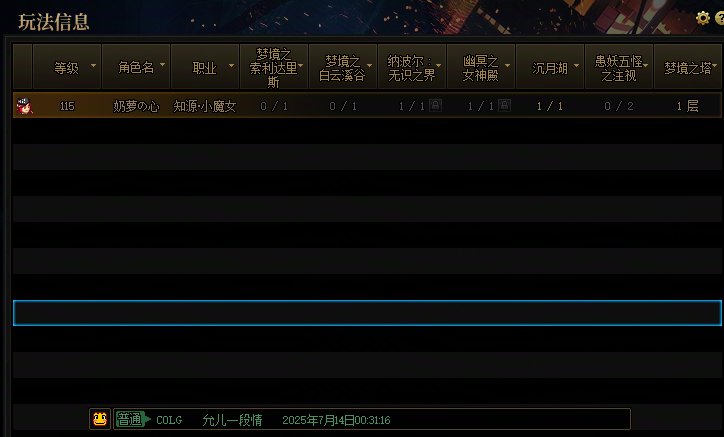Viewport: 724px width, 437px height.
Task: Open the 患妖五怪之注视 column dropdown arrow
Action: (646, 65)
